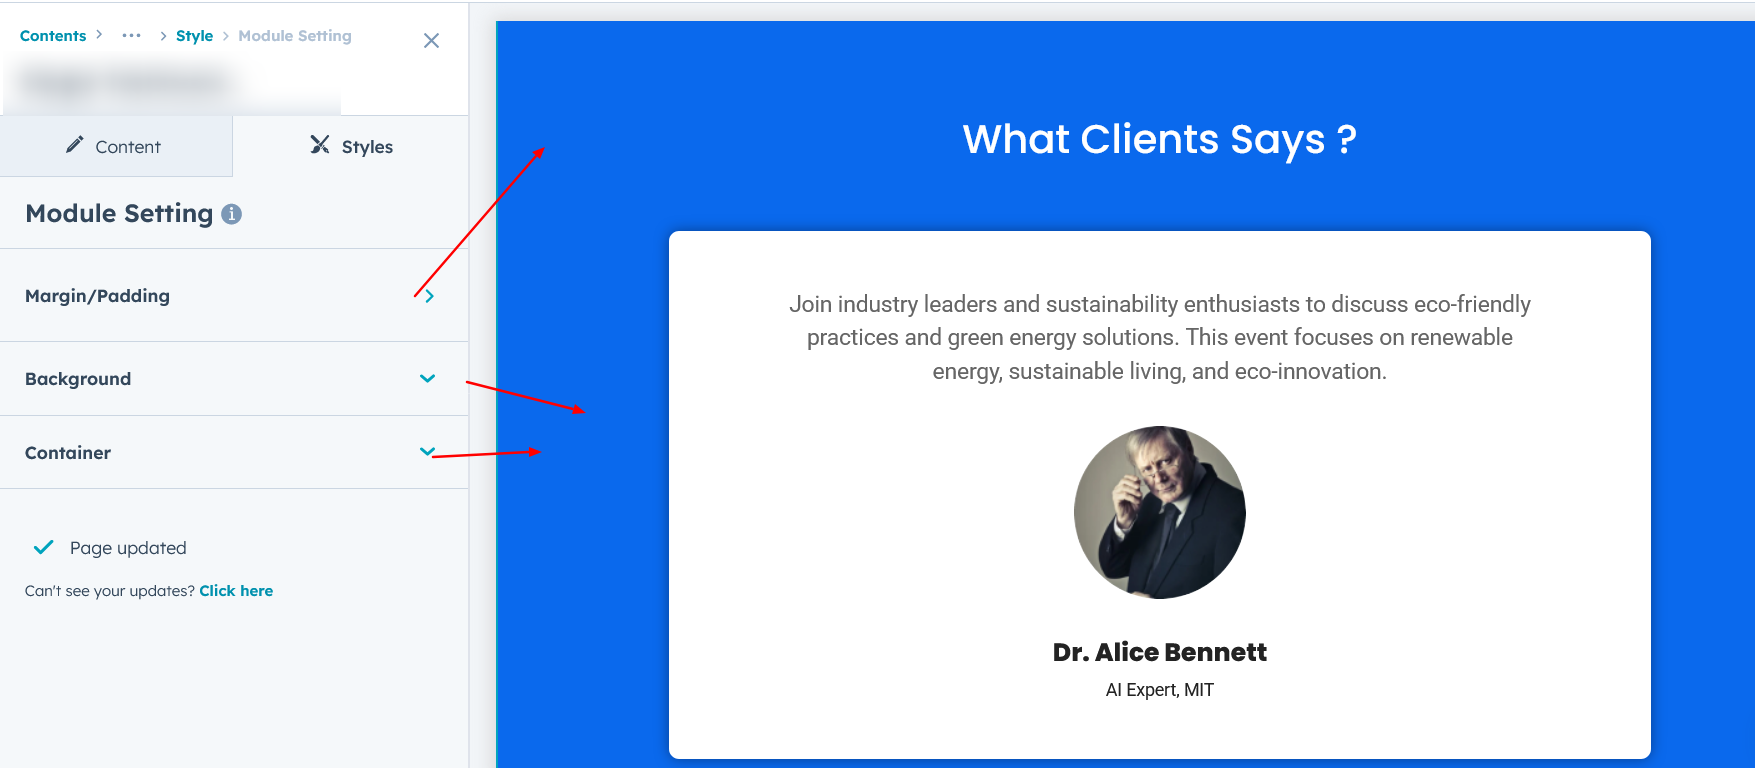Screen dimensions: 1755x768
Task: Expand the Background section chevron
Action: 427,379
